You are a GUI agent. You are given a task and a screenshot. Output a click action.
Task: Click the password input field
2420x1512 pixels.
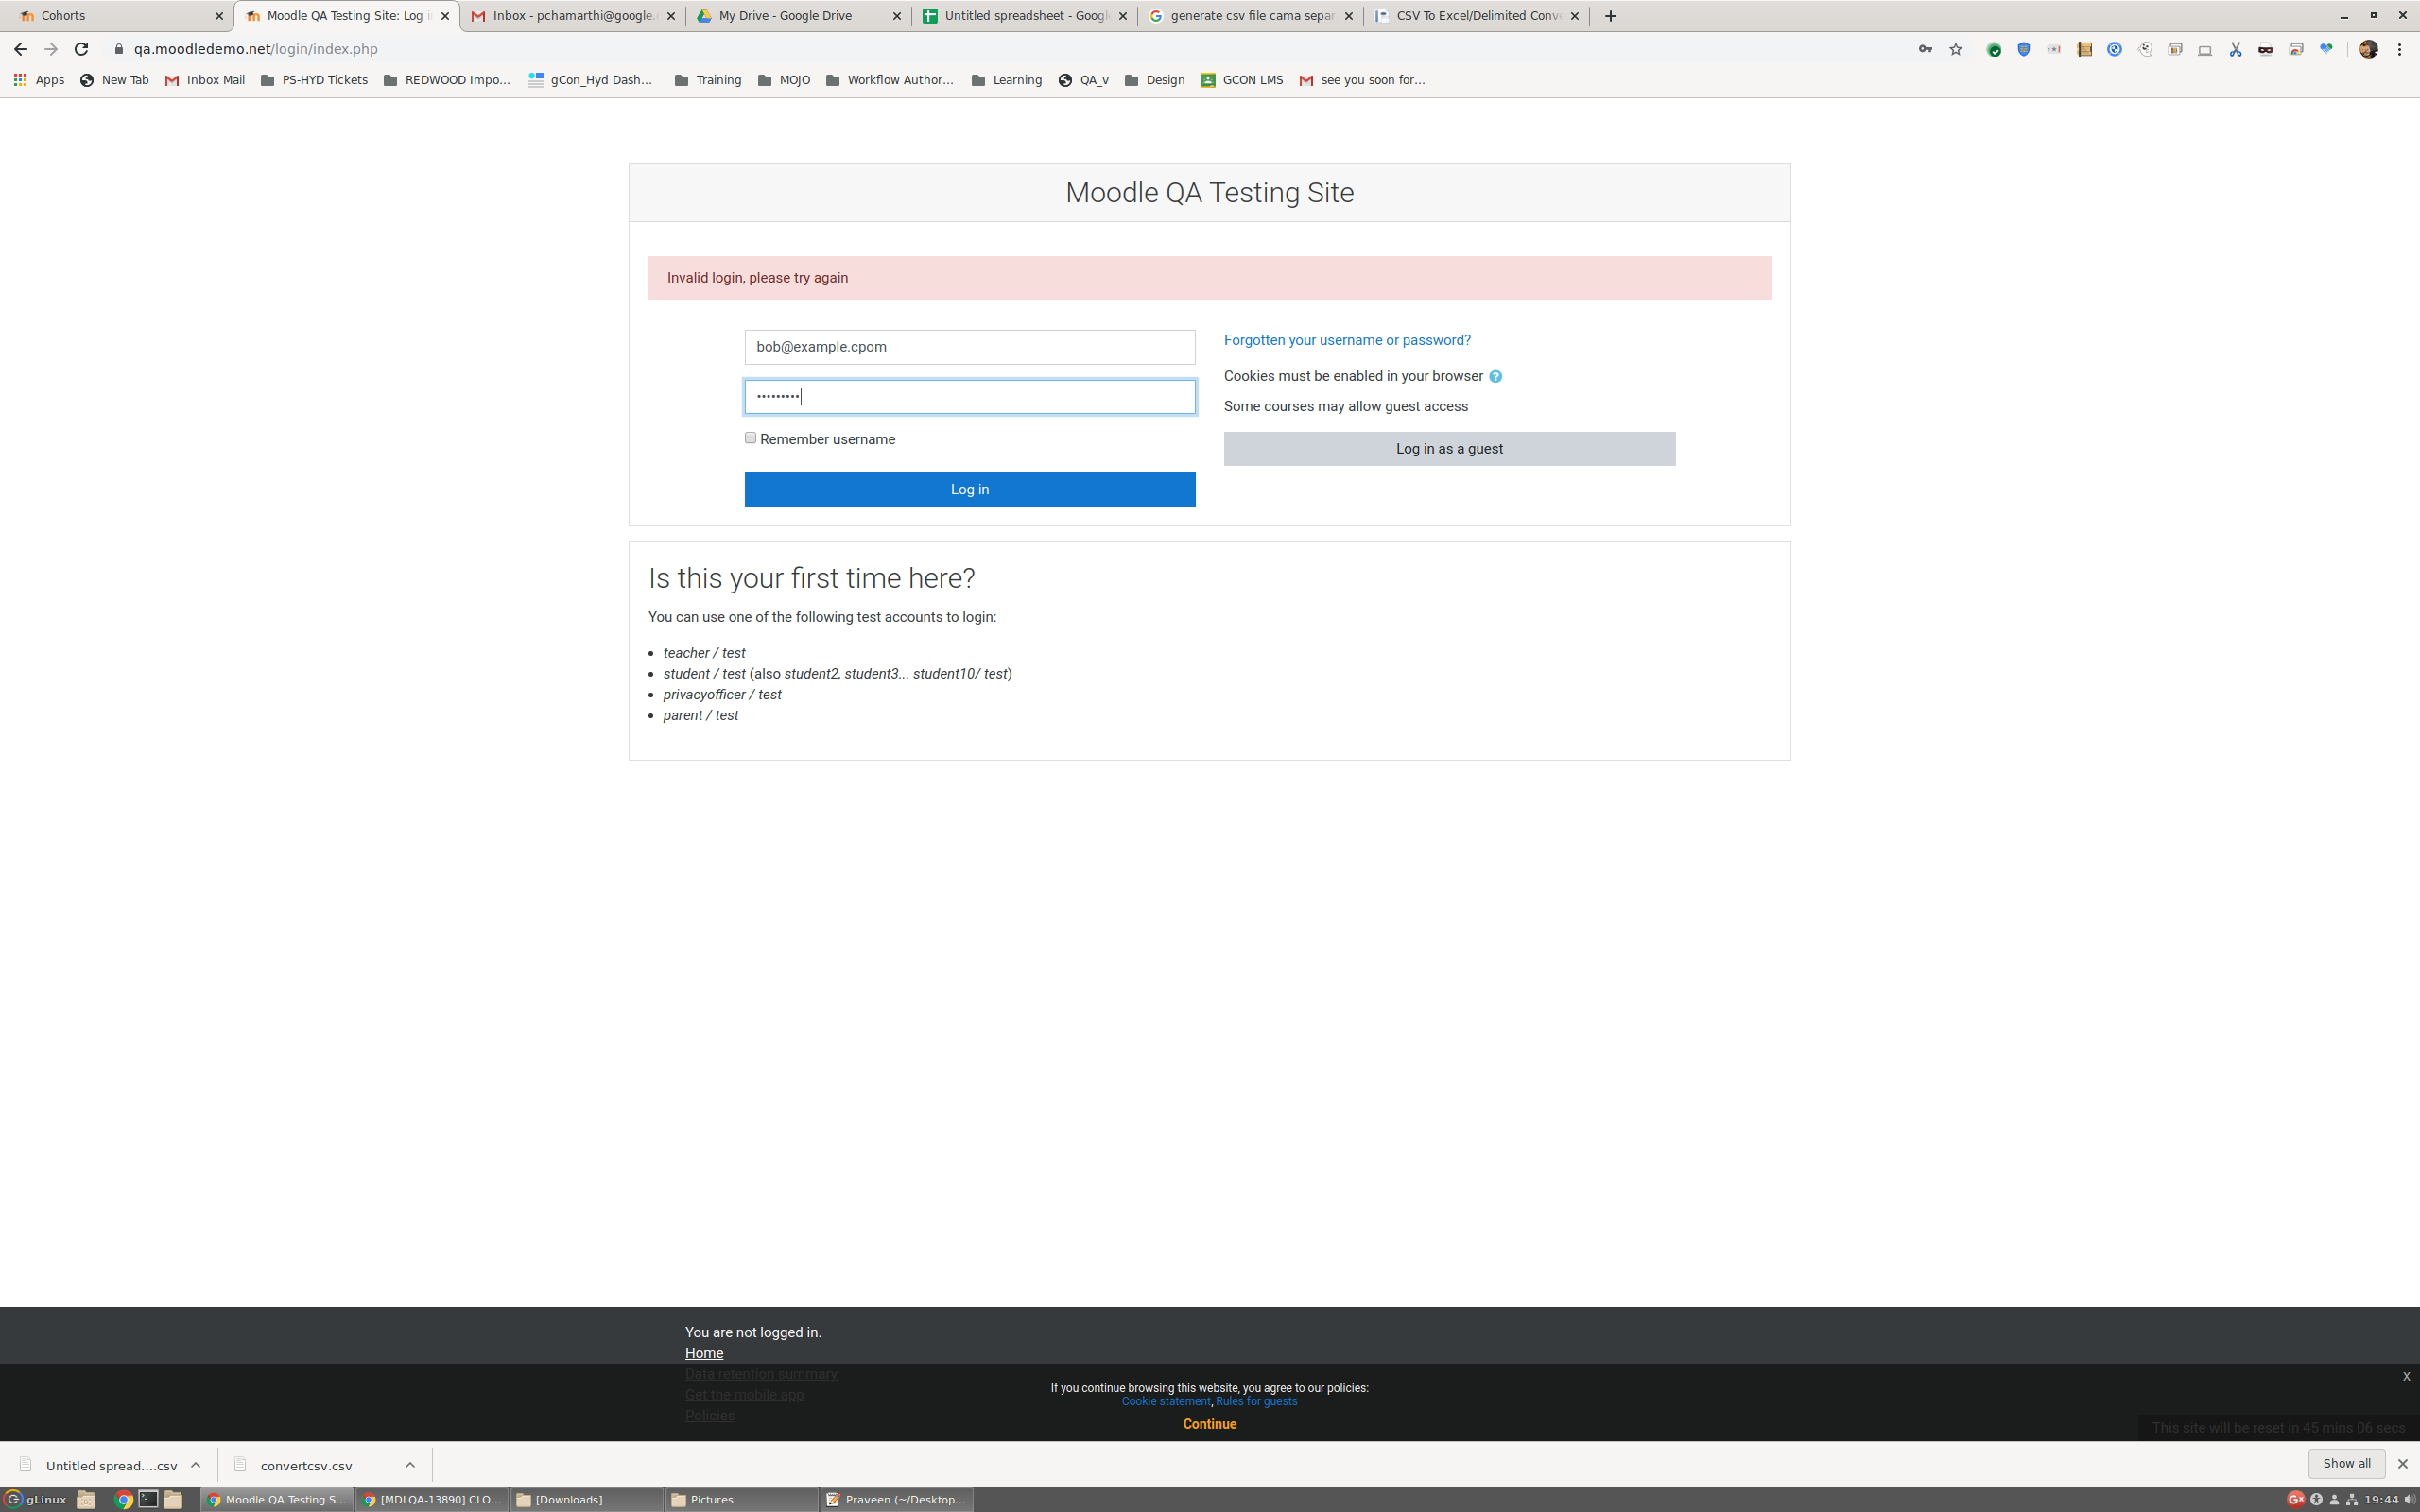pyautogui.click(x=969, y=397)
